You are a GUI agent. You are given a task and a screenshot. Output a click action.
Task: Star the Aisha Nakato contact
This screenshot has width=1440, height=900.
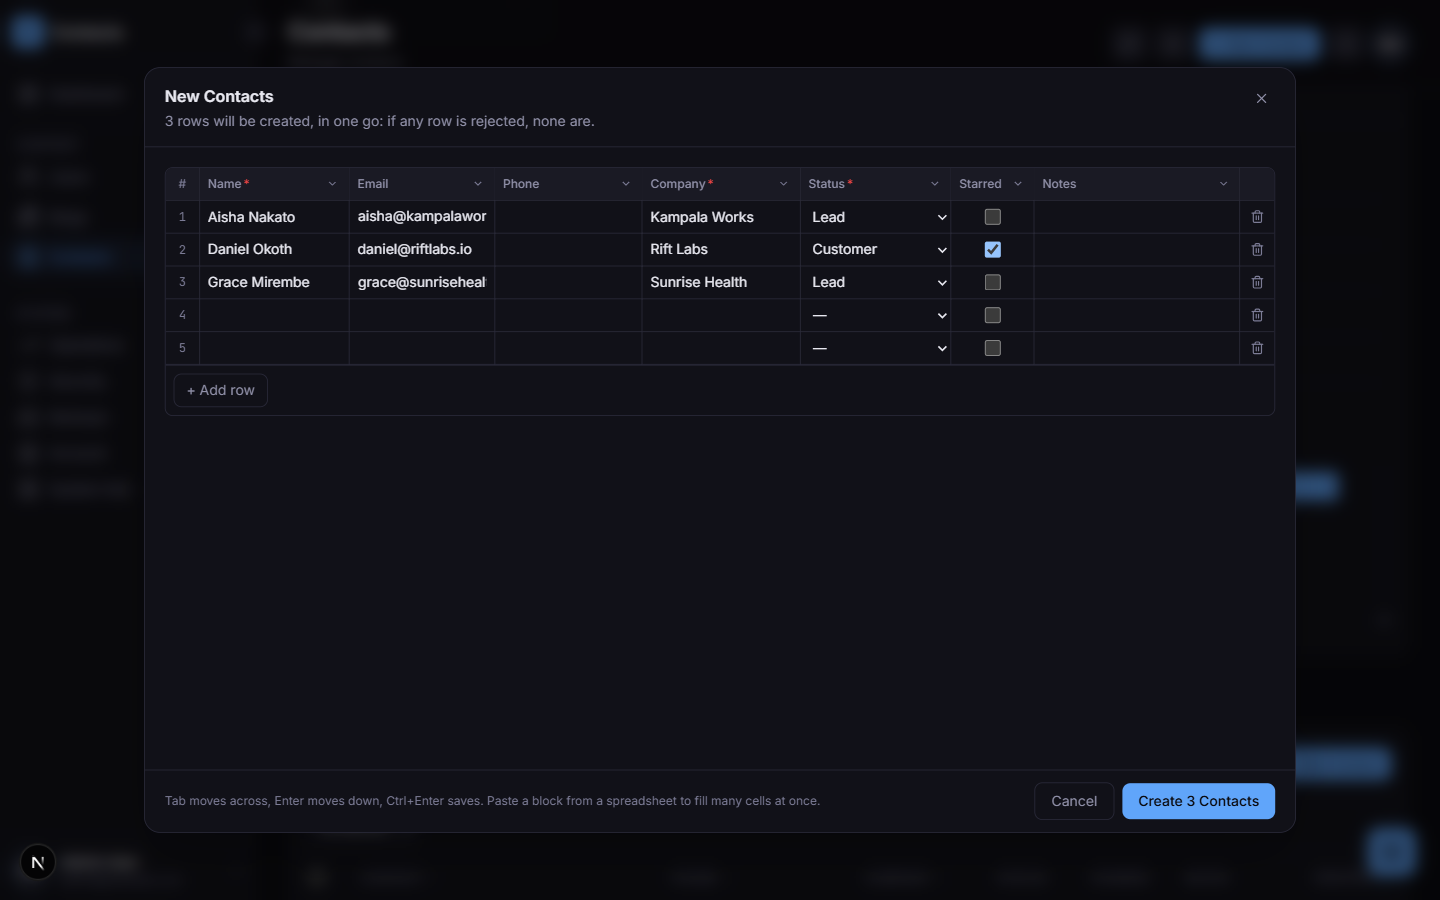[x=993, y=217]
